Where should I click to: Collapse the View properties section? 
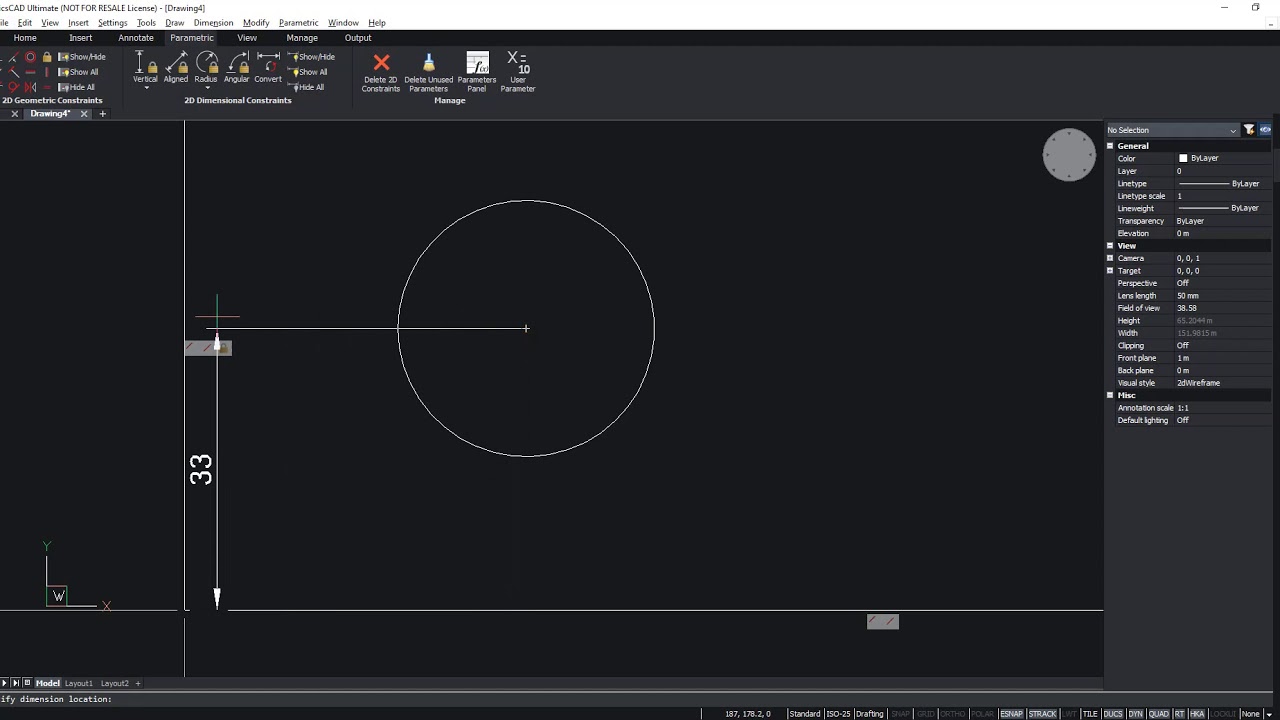coord(1110,246)
